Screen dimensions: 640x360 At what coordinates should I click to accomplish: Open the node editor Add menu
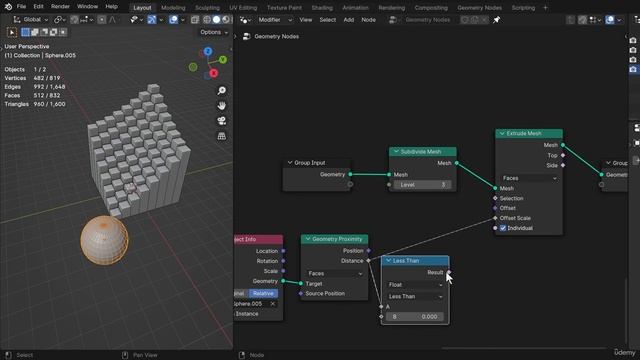pos(349,20)
